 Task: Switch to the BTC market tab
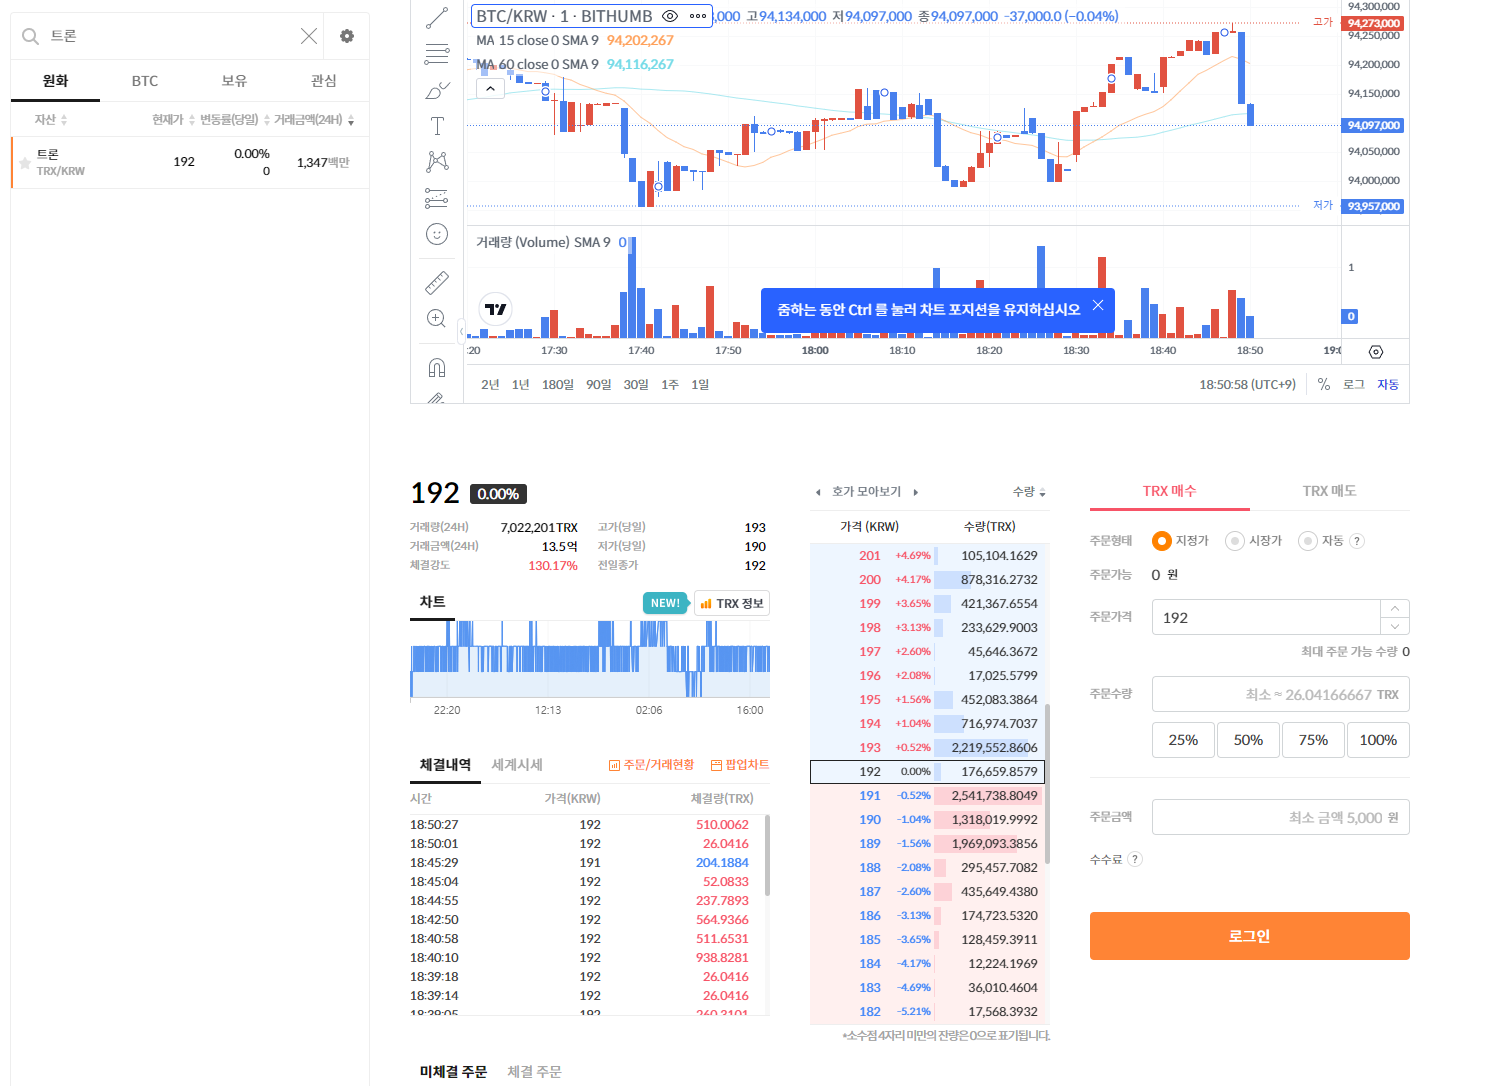pyautogui.click(x=145, y=81)
